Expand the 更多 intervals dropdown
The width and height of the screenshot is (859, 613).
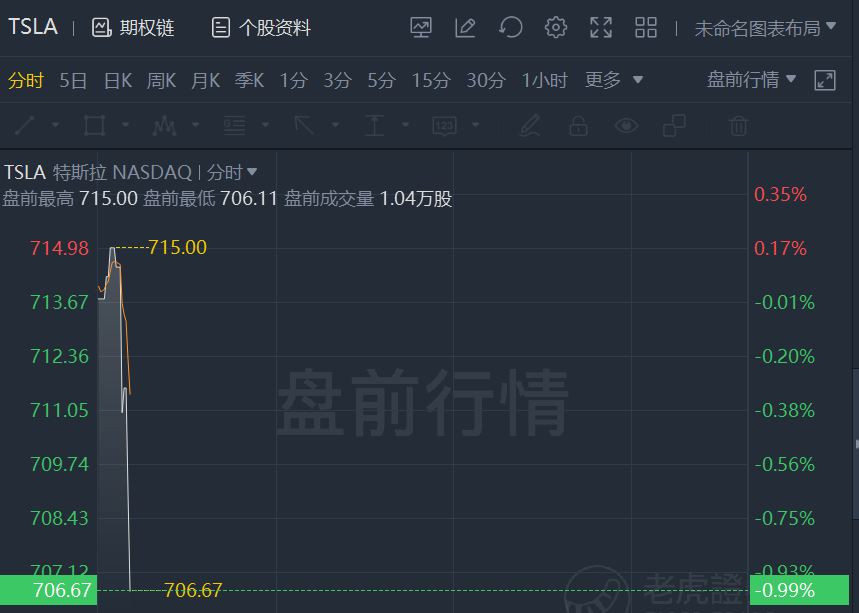tap(614, 80)
